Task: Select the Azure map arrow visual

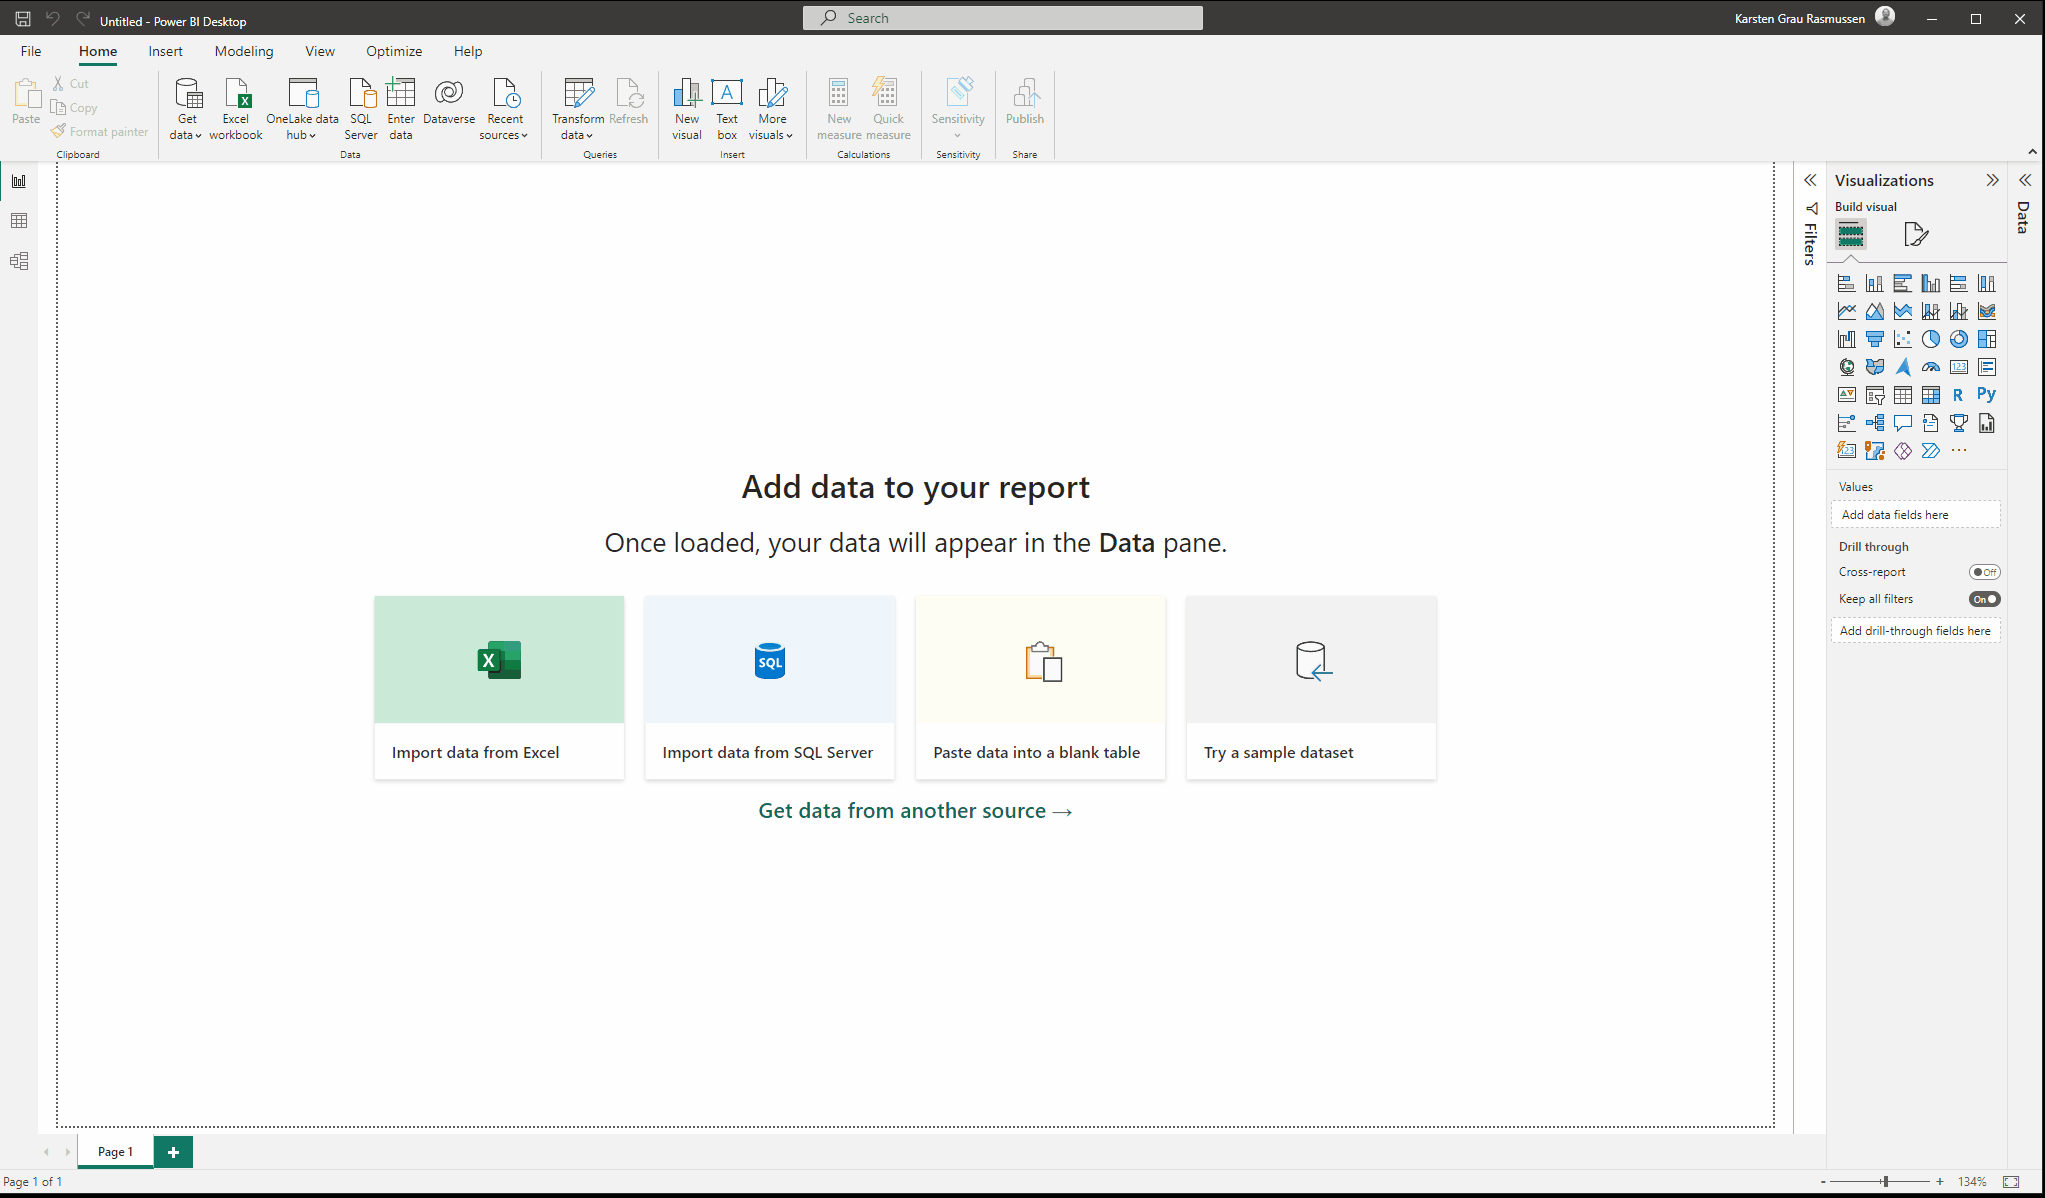Action: coord(1903,368)
